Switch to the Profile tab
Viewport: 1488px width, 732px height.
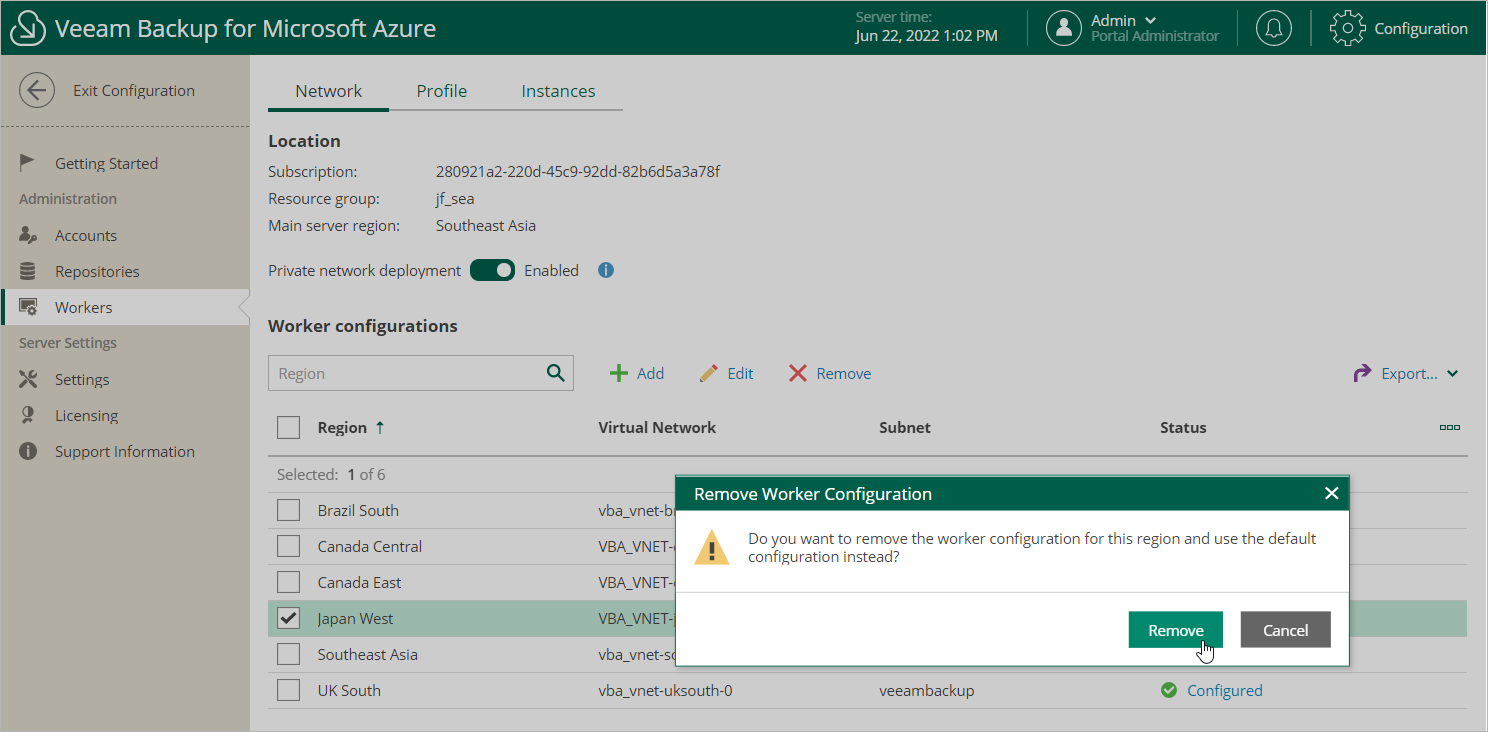[x=442, y=91]
